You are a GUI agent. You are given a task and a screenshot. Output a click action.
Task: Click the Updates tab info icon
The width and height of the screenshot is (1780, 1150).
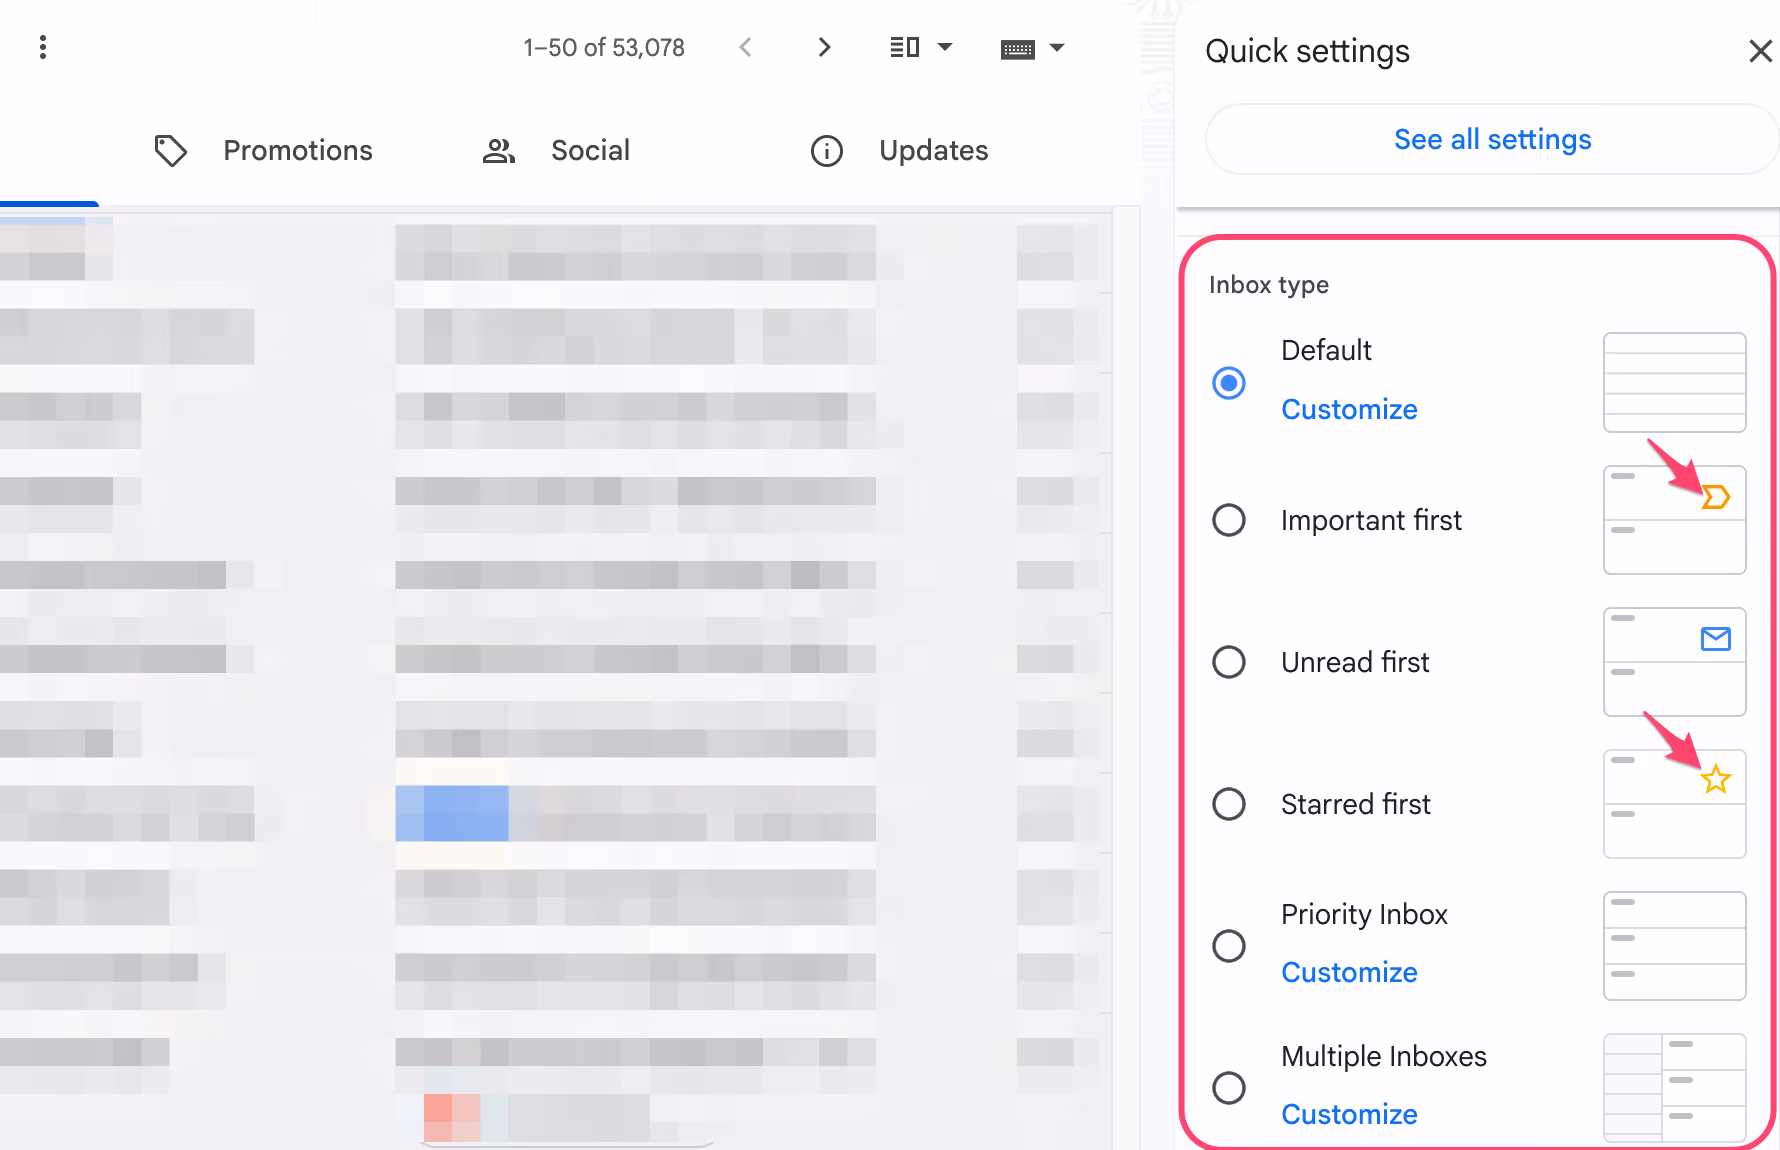click(826, 150)
